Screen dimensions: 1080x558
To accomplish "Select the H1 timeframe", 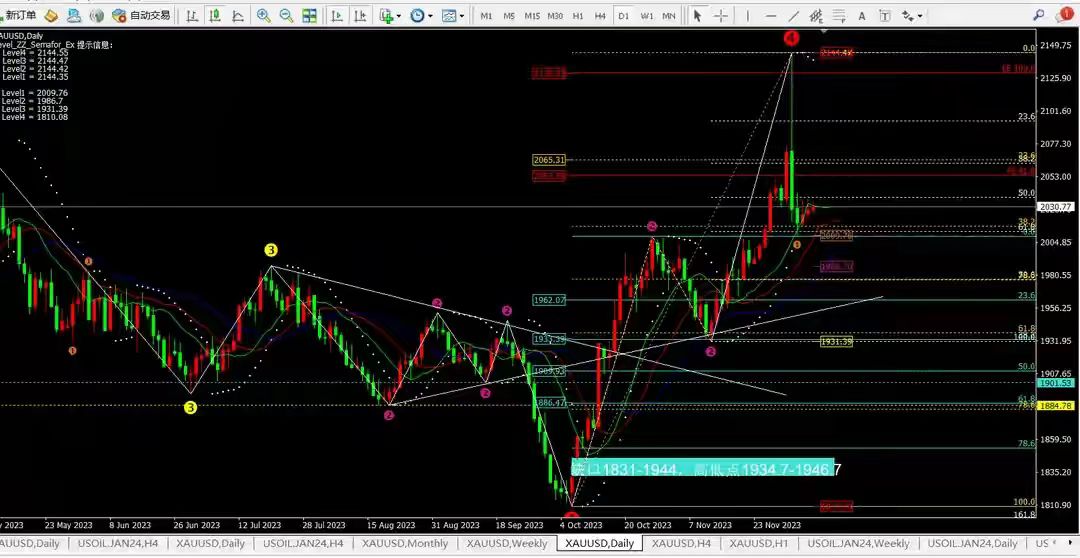I will (578, 16).
